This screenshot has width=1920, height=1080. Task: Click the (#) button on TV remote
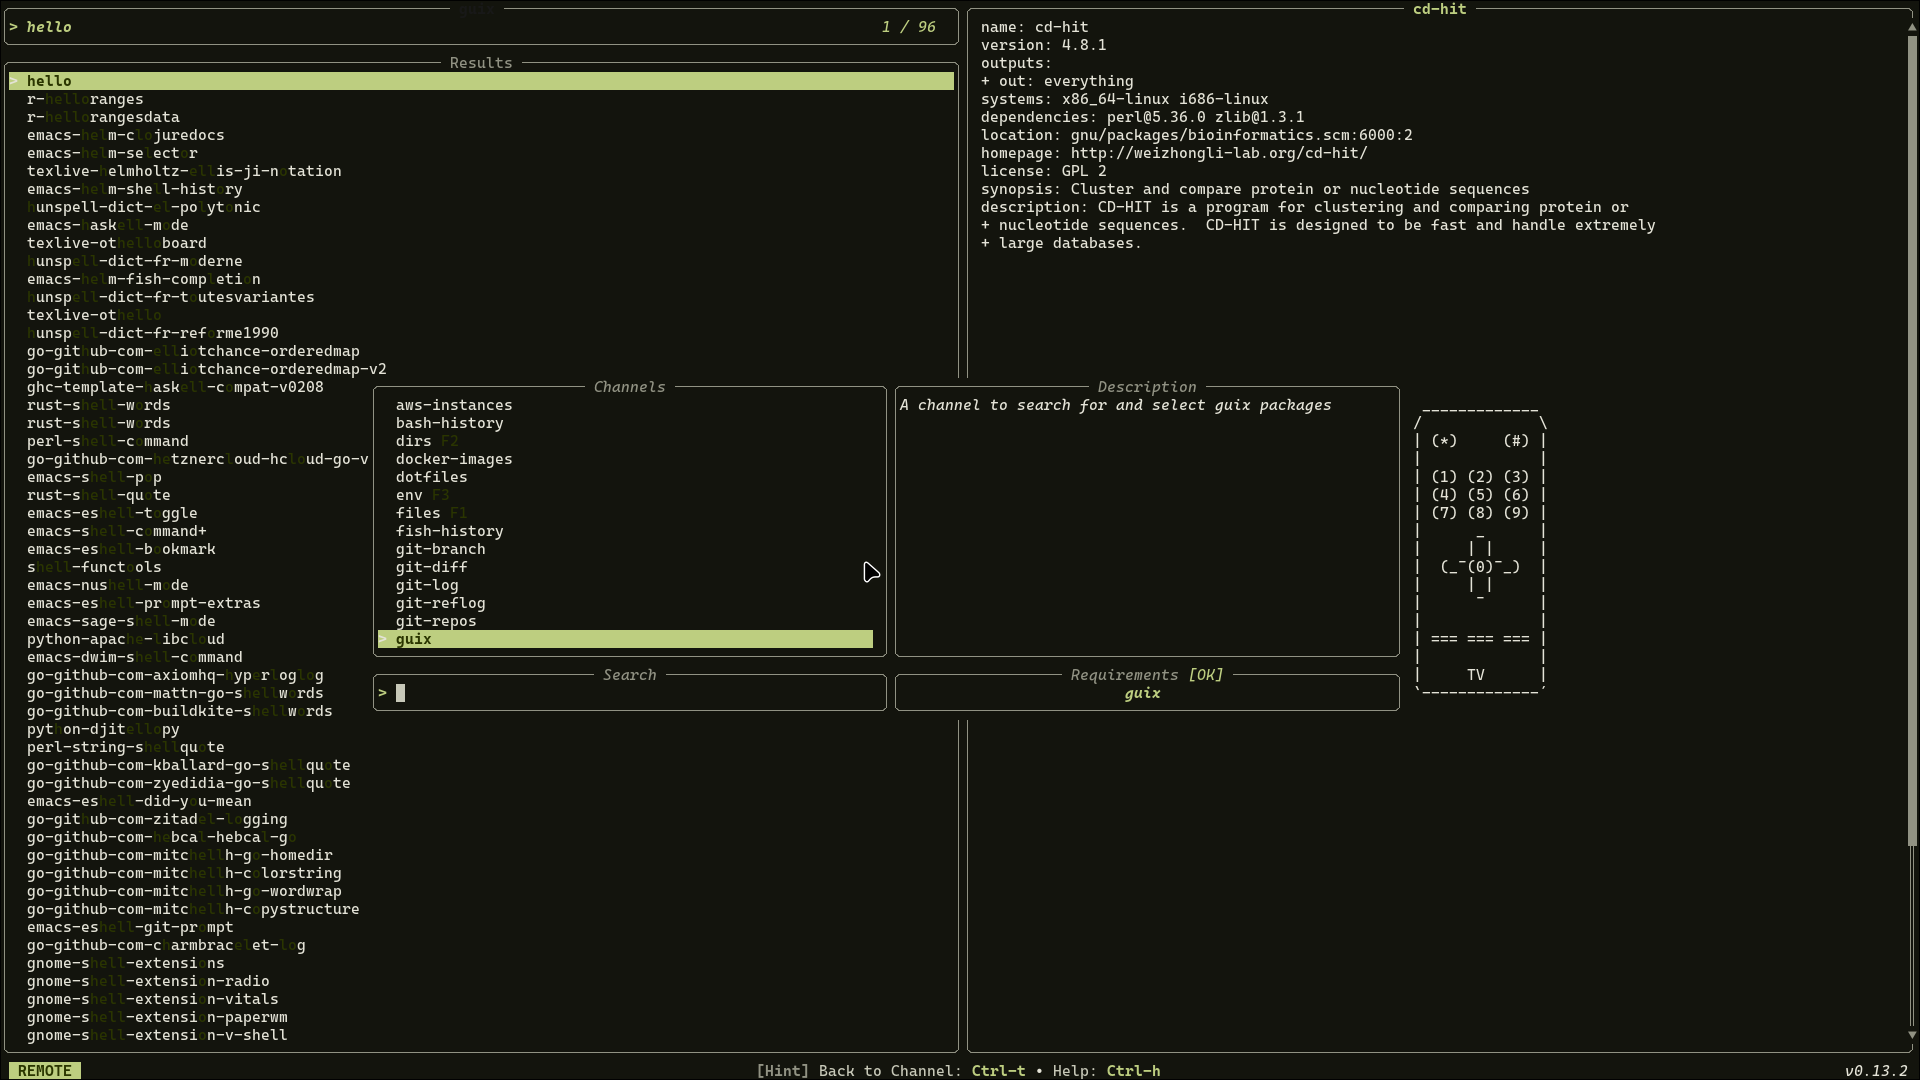[1515, 441]
